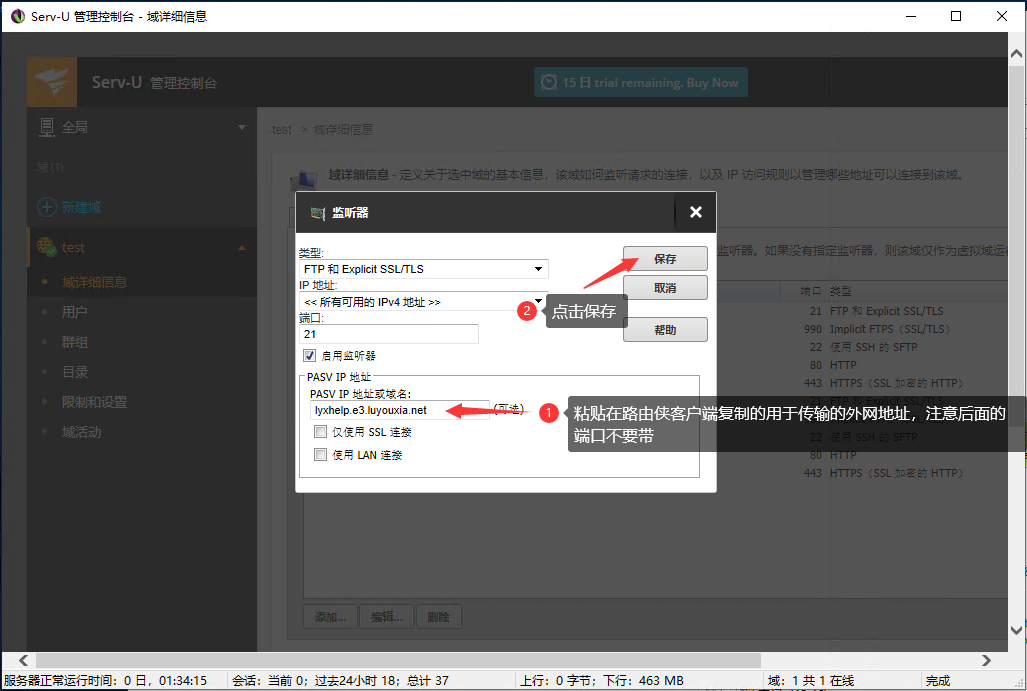This screenshot has width=1027, height=691.
Task: Click the Serv-U icon in the title bar
Action: 16,15
